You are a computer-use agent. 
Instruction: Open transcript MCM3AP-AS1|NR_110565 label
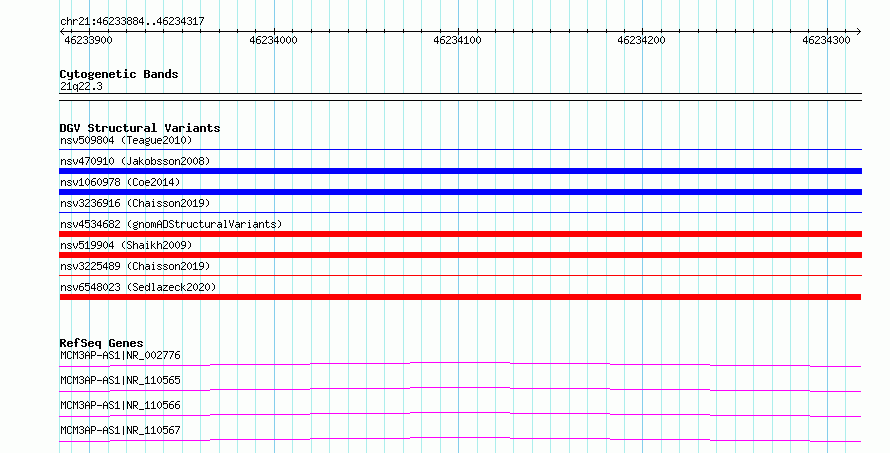[x=120, y=380]
